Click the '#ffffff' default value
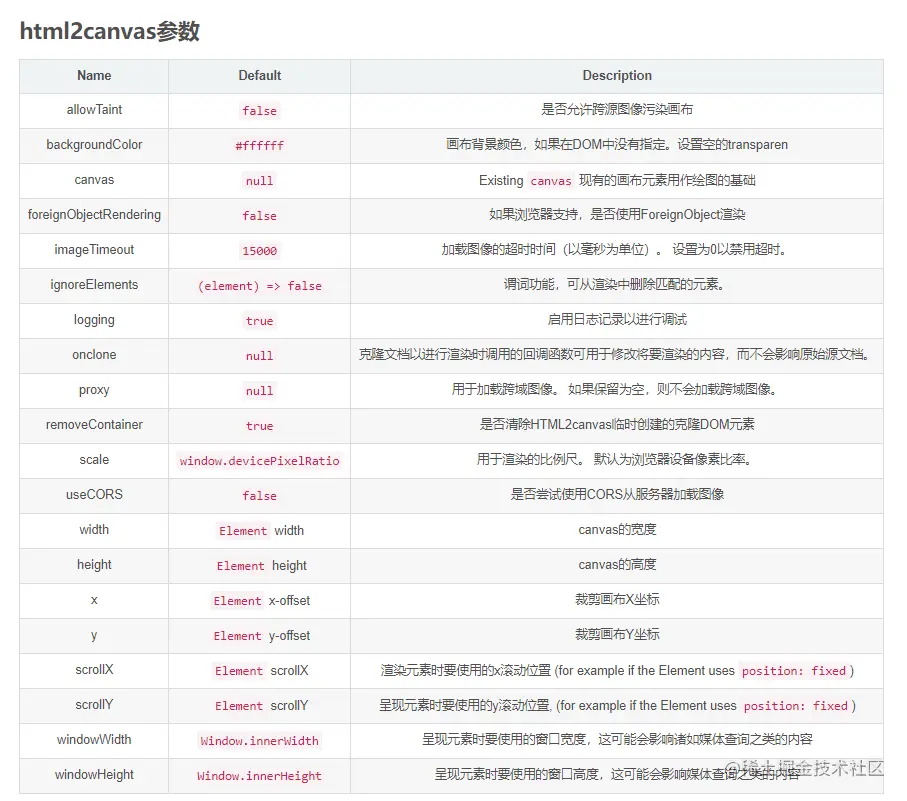 [260, 146]
